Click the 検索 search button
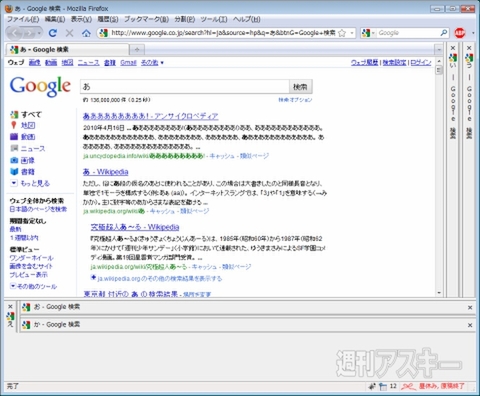 [x=300, y=87]
